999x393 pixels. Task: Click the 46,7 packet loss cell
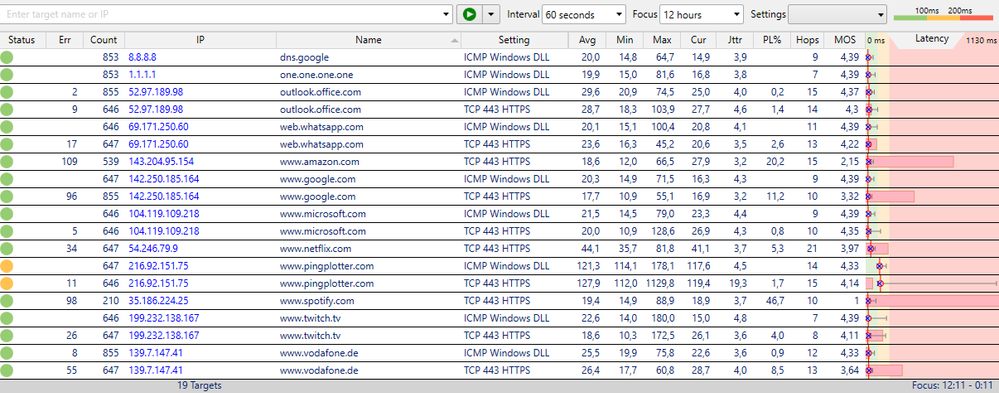click(772, 301)
